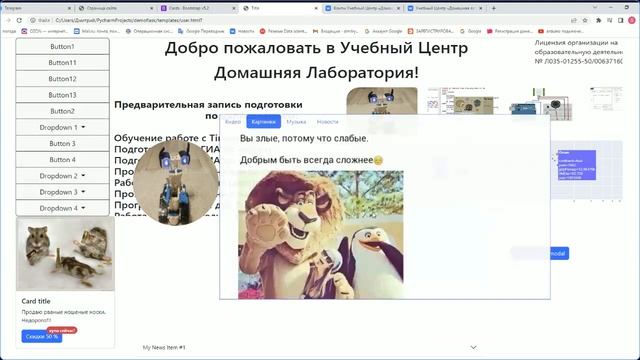Open the Операционная система bookmark
Image resolution: width=640 pixels, height=360 pixels.
click(x=149, y=31)
